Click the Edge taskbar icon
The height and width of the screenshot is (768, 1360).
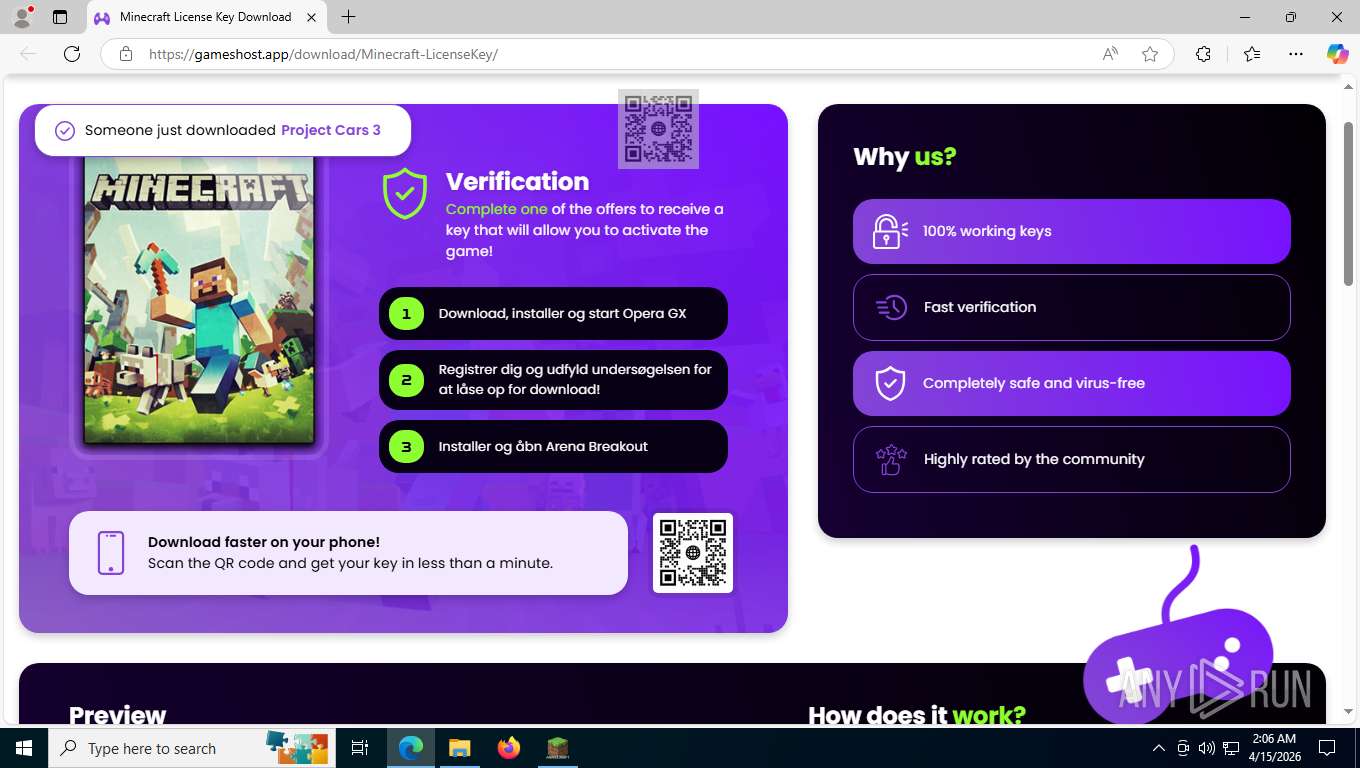410,748
